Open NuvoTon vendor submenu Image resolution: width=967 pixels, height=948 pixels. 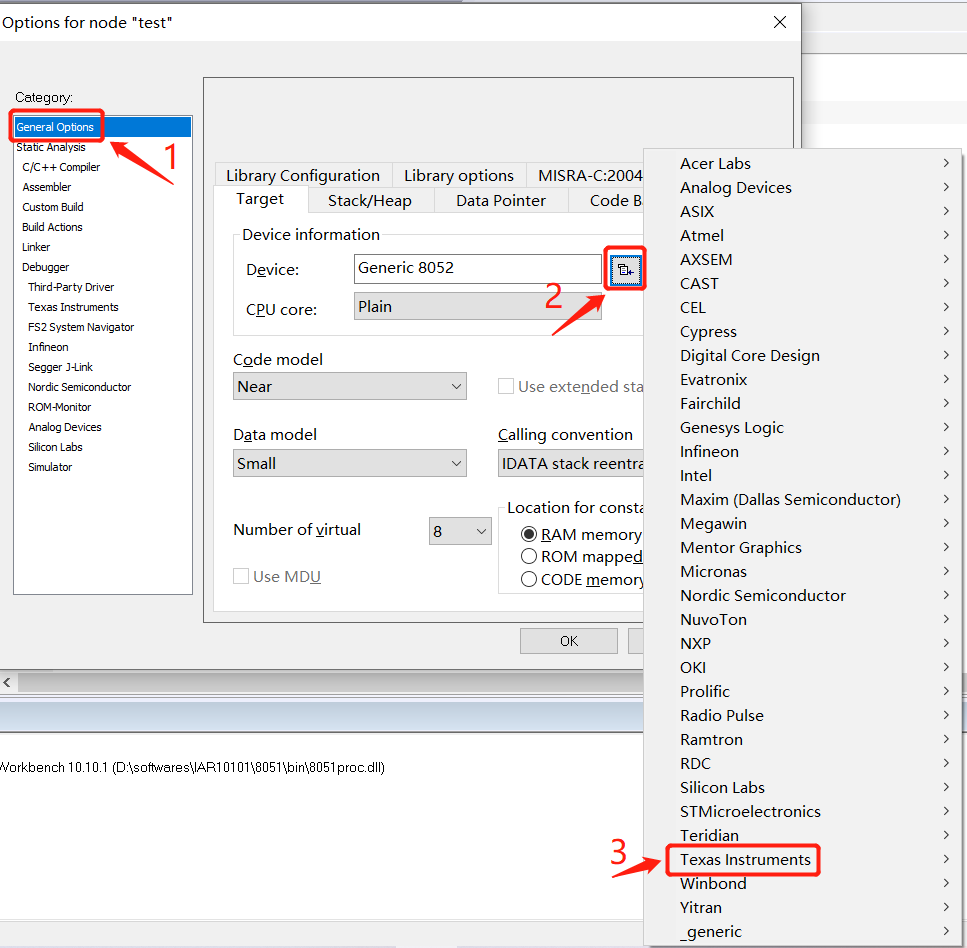(802, 619)
